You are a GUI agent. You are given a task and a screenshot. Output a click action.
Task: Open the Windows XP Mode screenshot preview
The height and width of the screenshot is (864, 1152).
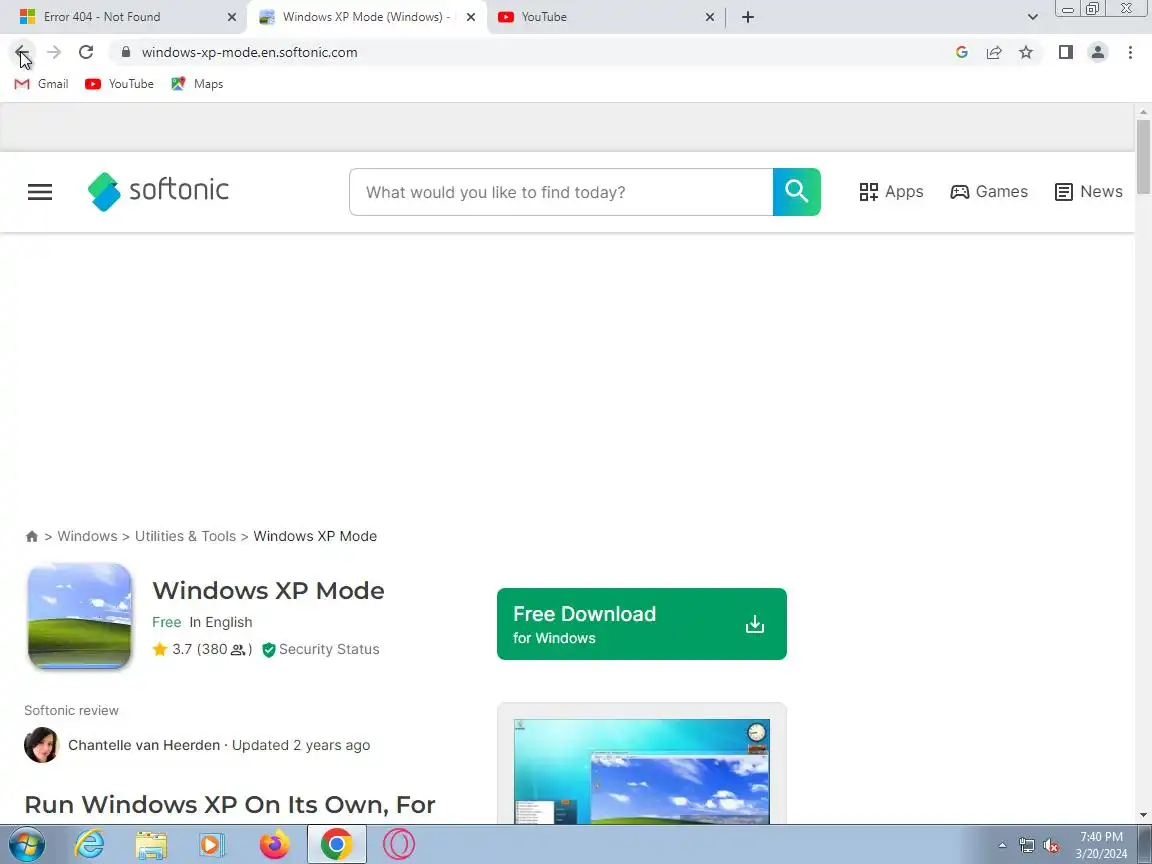coord(641,771)
